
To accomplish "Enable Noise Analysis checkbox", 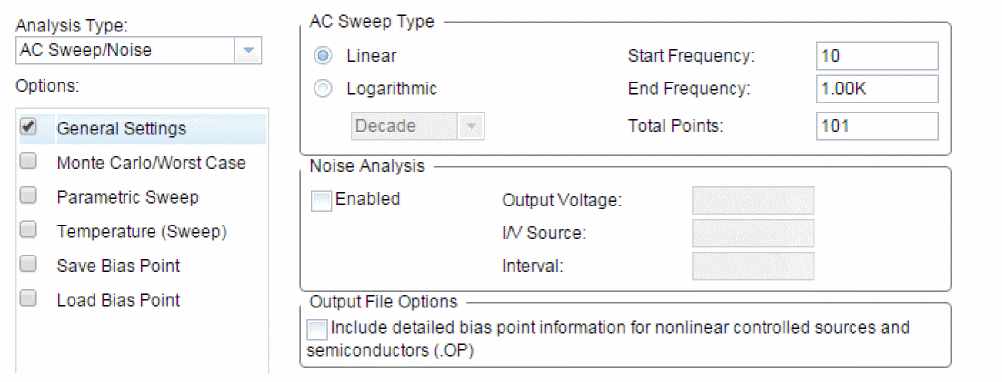I will pos(321,201).
